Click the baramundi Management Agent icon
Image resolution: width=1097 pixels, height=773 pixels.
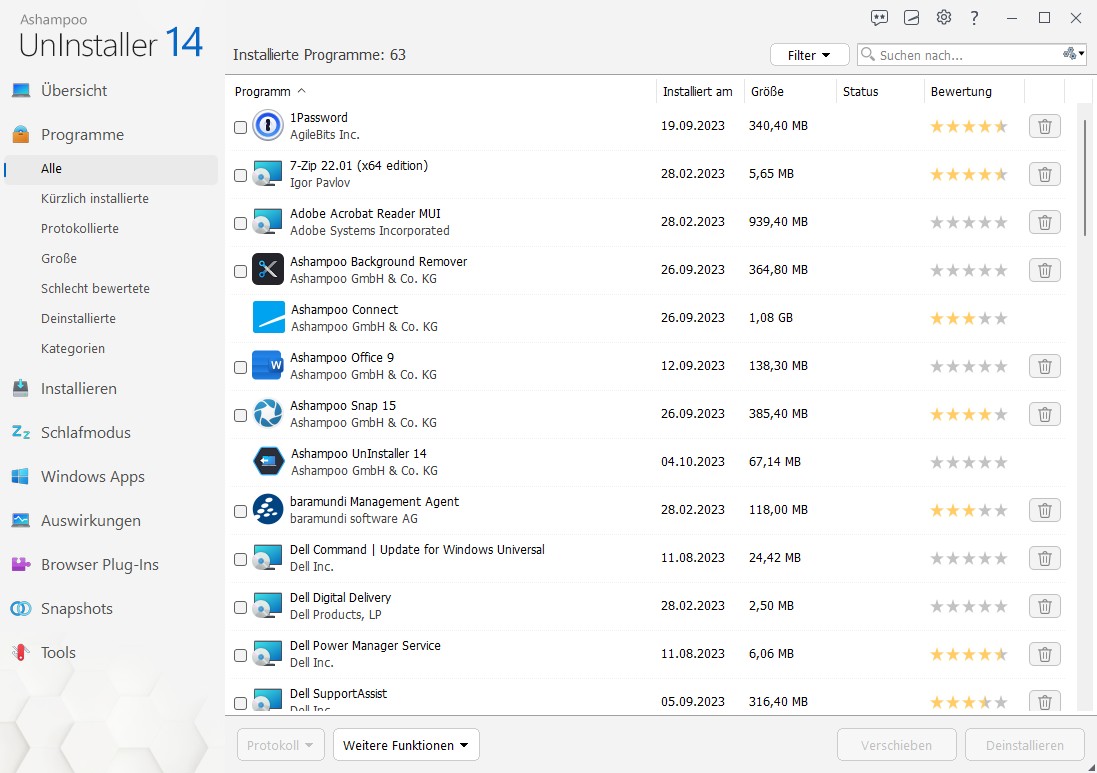point(267,509)
